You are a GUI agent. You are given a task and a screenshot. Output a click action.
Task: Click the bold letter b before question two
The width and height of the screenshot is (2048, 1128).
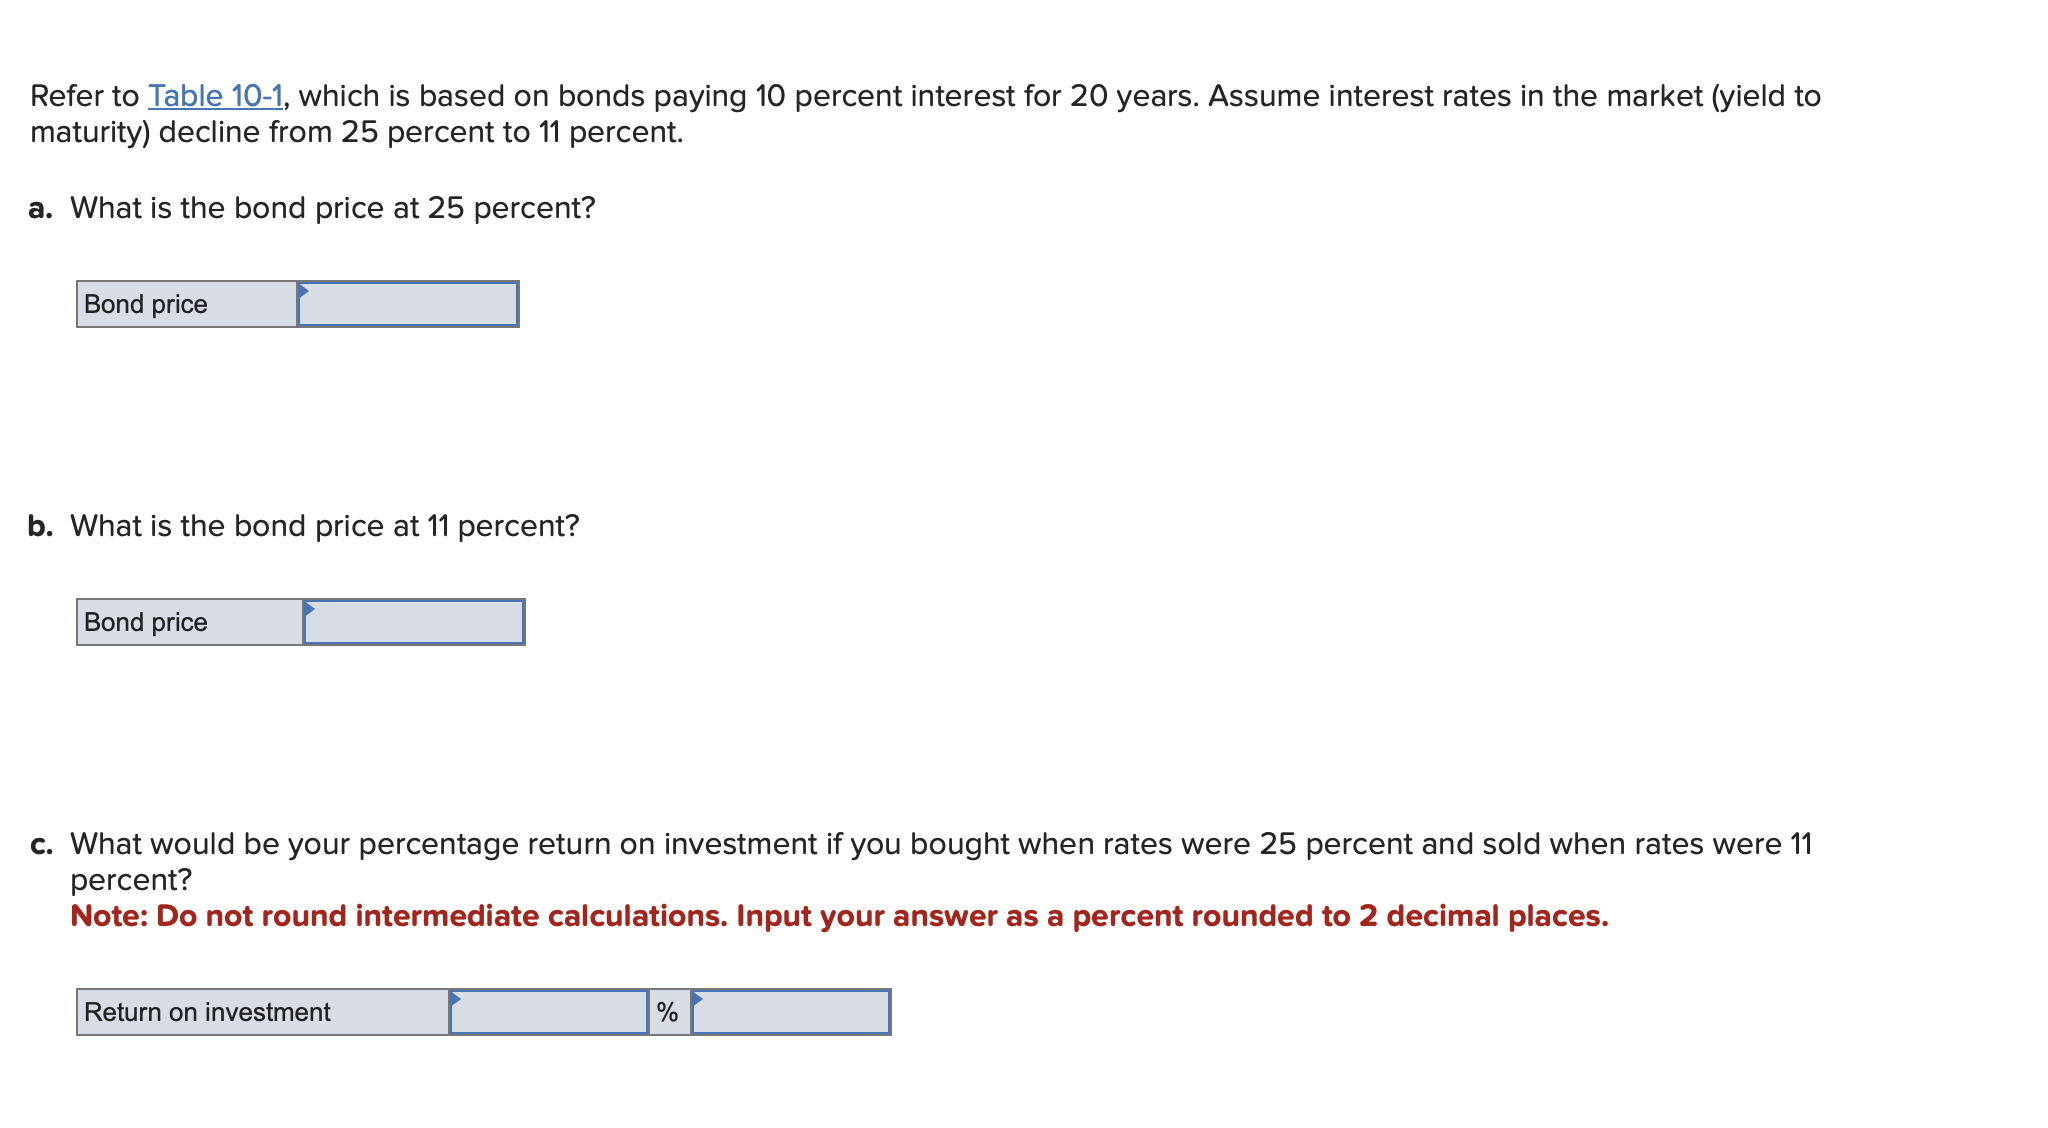pos(39,525)
